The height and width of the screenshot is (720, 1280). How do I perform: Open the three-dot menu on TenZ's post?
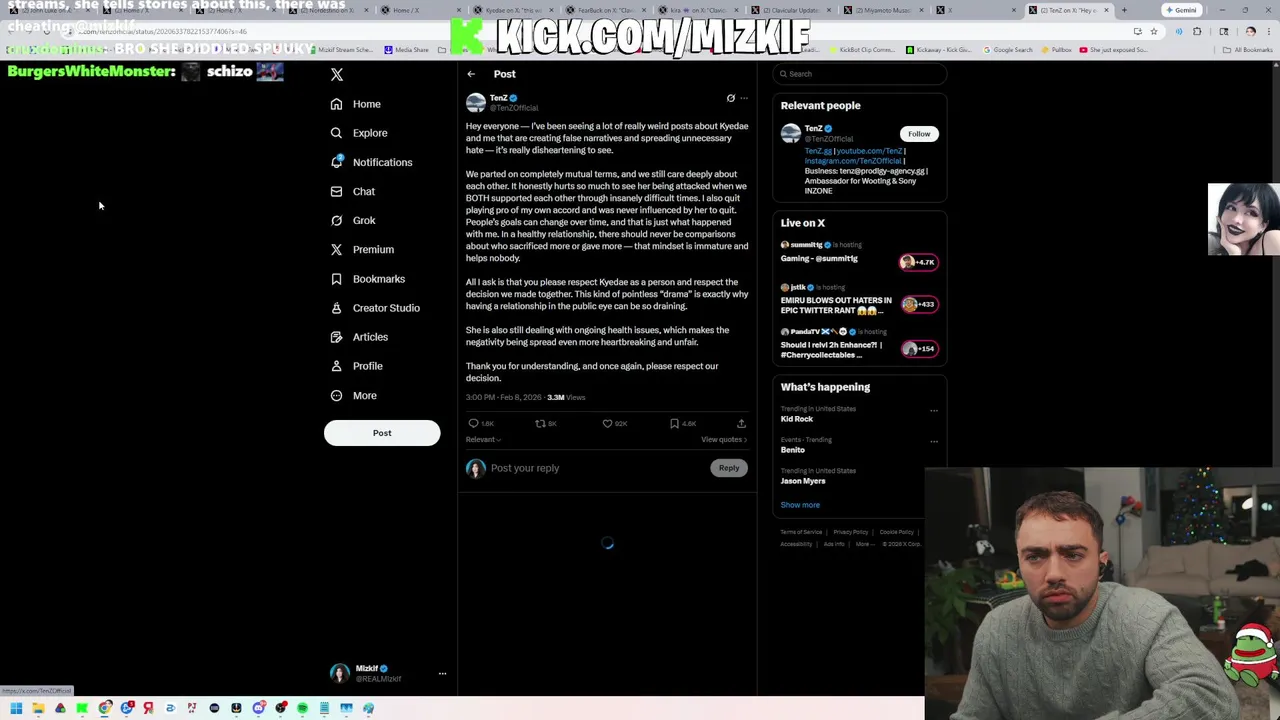click(x=743, y=98)
